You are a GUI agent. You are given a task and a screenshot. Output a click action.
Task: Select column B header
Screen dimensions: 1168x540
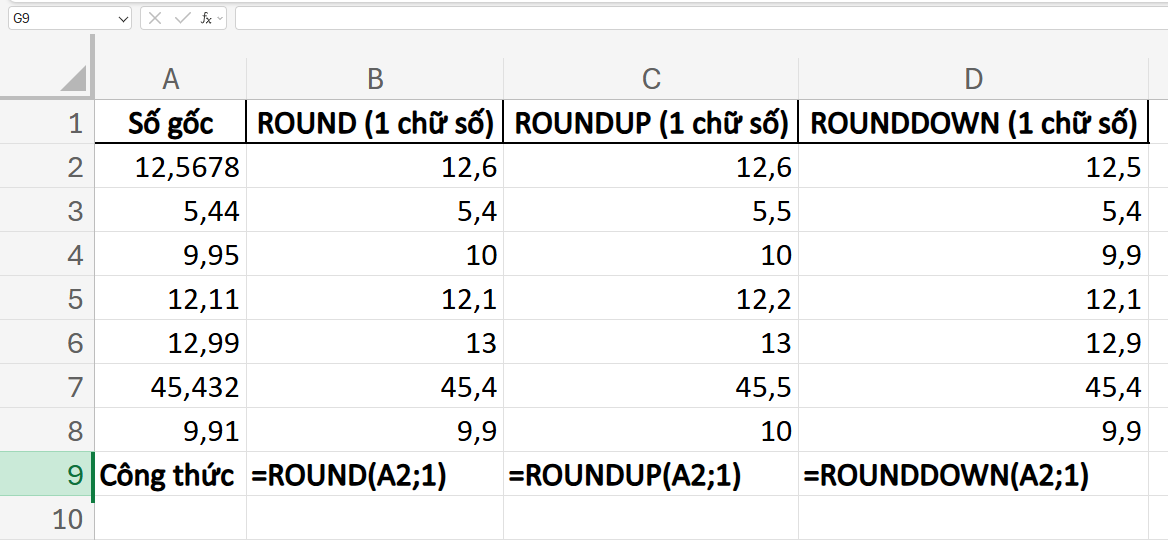[x=375, y=80]
